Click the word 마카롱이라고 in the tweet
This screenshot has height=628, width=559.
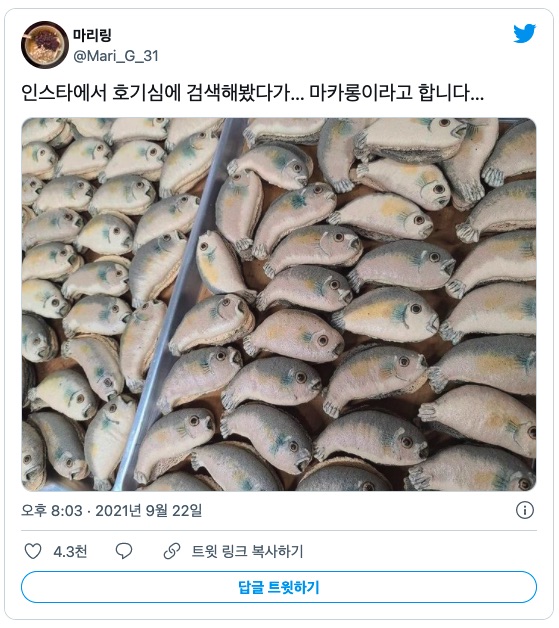[361, 93]
